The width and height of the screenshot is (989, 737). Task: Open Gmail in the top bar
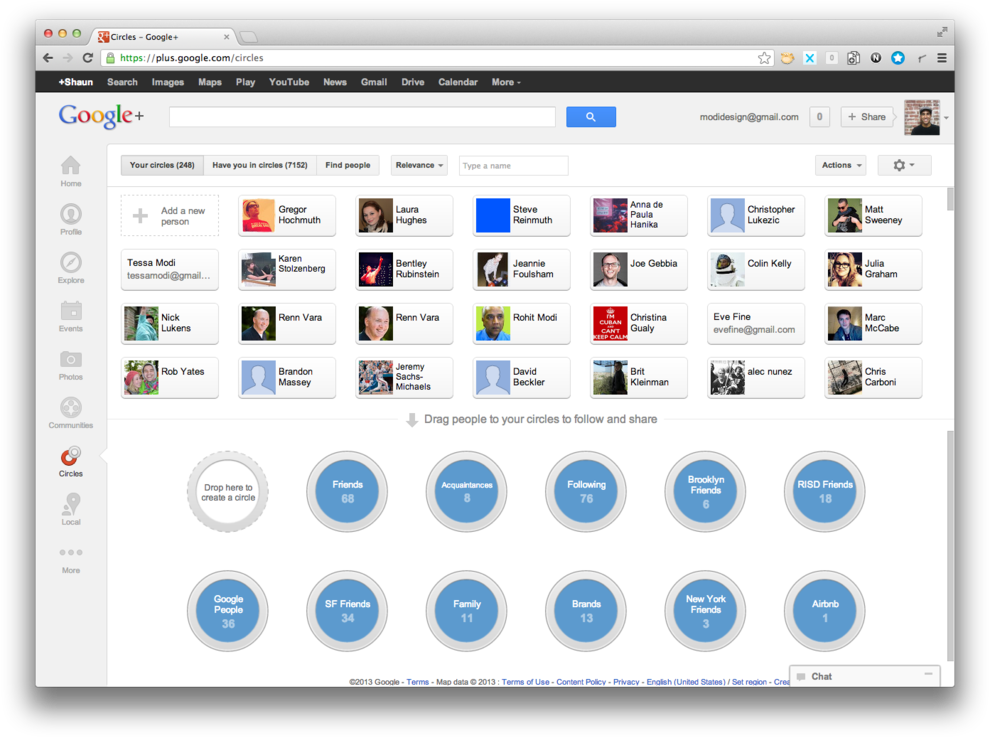pyautogui.click(x=373, y=82)
